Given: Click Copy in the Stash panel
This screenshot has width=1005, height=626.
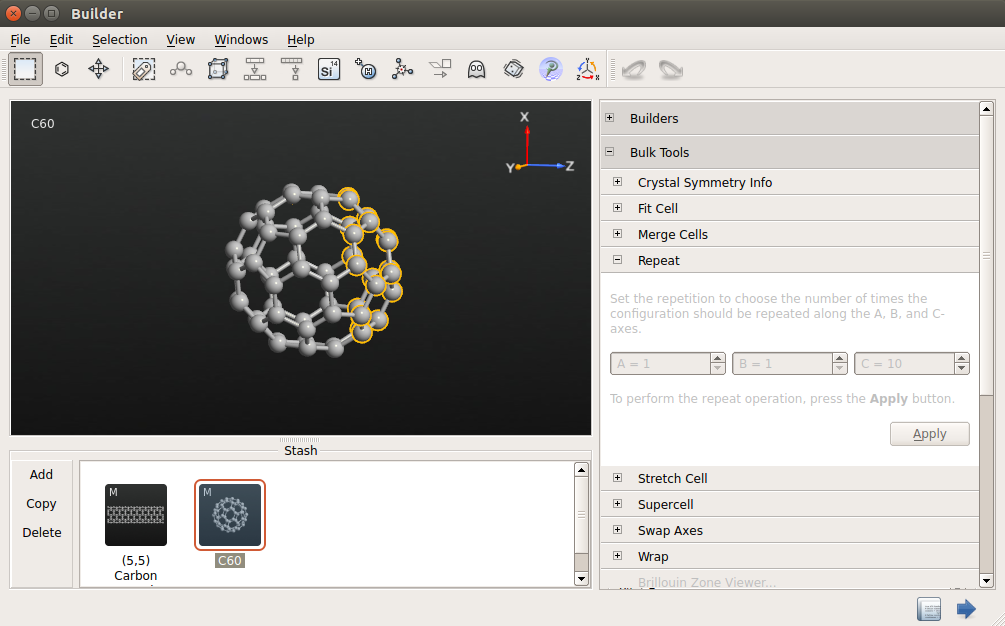Looking at the screenshot, I should pyautogui.click(x=41, y=504).
